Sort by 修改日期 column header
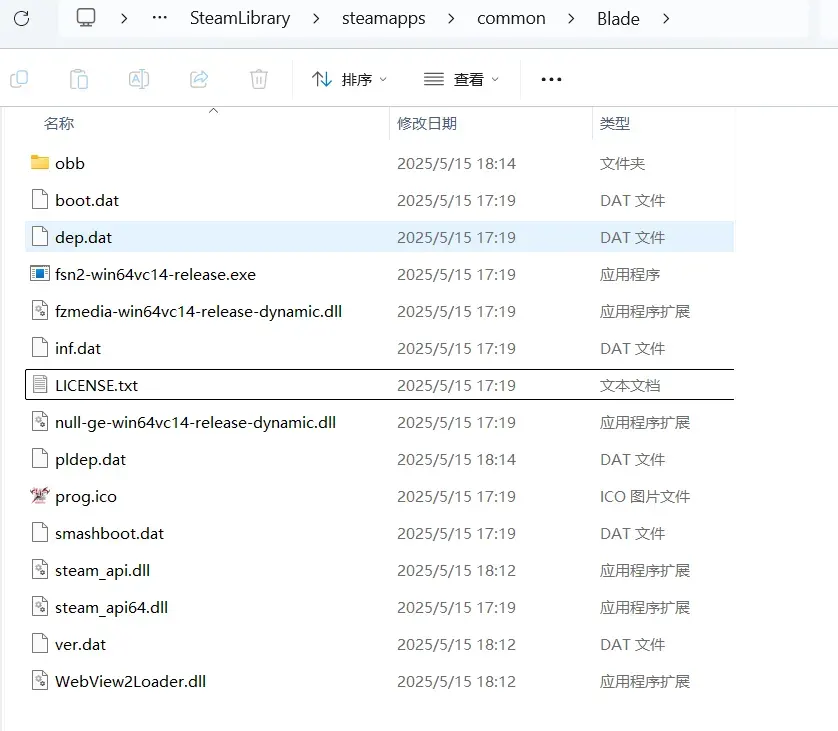838x731 pixels. 426,123
